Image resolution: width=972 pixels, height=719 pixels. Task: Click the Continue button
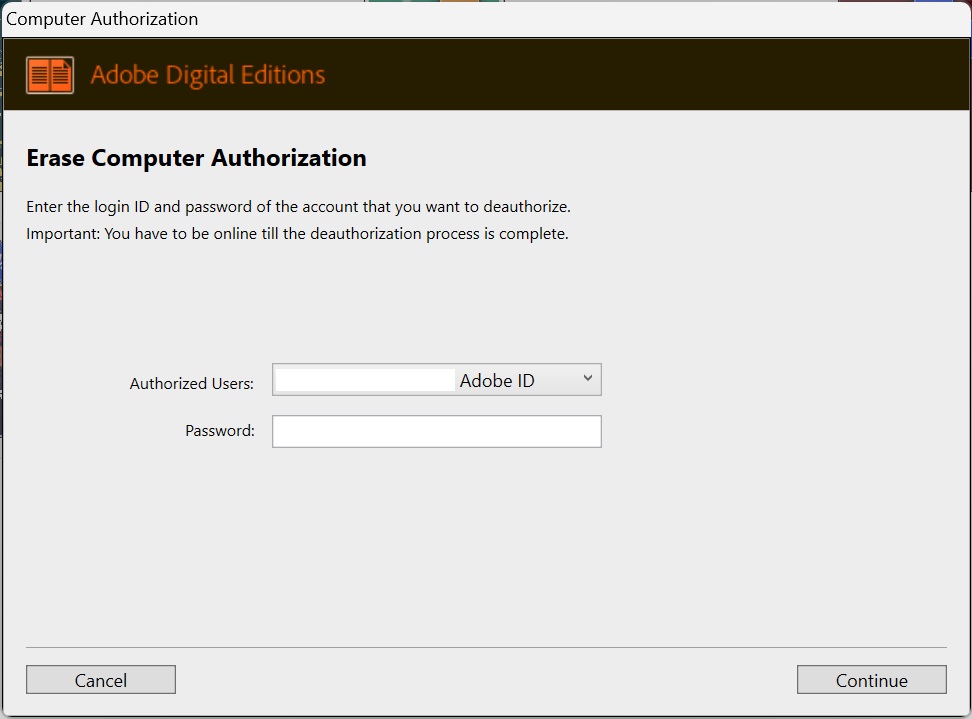pos(872,680)
